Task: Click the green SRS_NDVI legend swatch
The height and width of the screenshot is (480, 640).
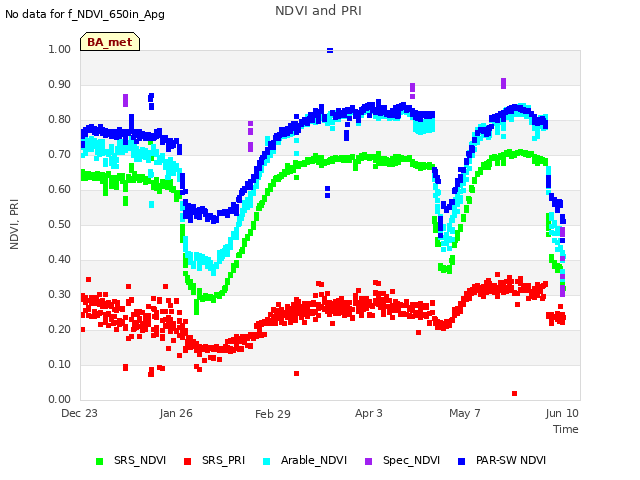Action: click(99, 461)
